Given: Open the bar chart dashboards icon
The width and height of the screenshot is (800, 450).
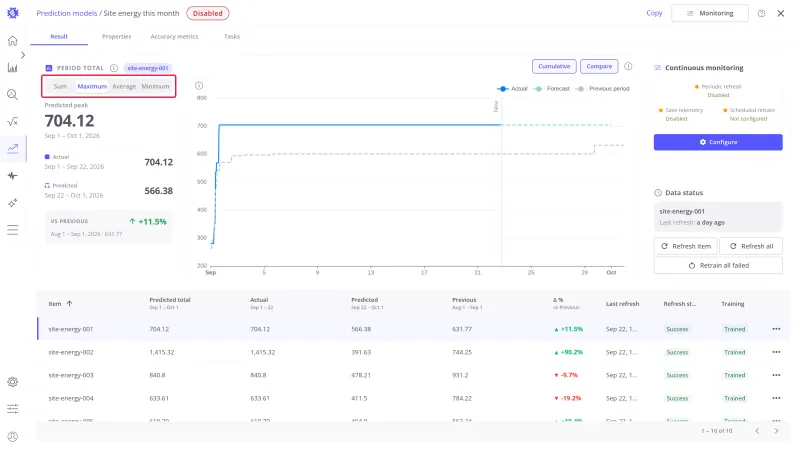Looking at the screenshot, I should coord(13,67).
